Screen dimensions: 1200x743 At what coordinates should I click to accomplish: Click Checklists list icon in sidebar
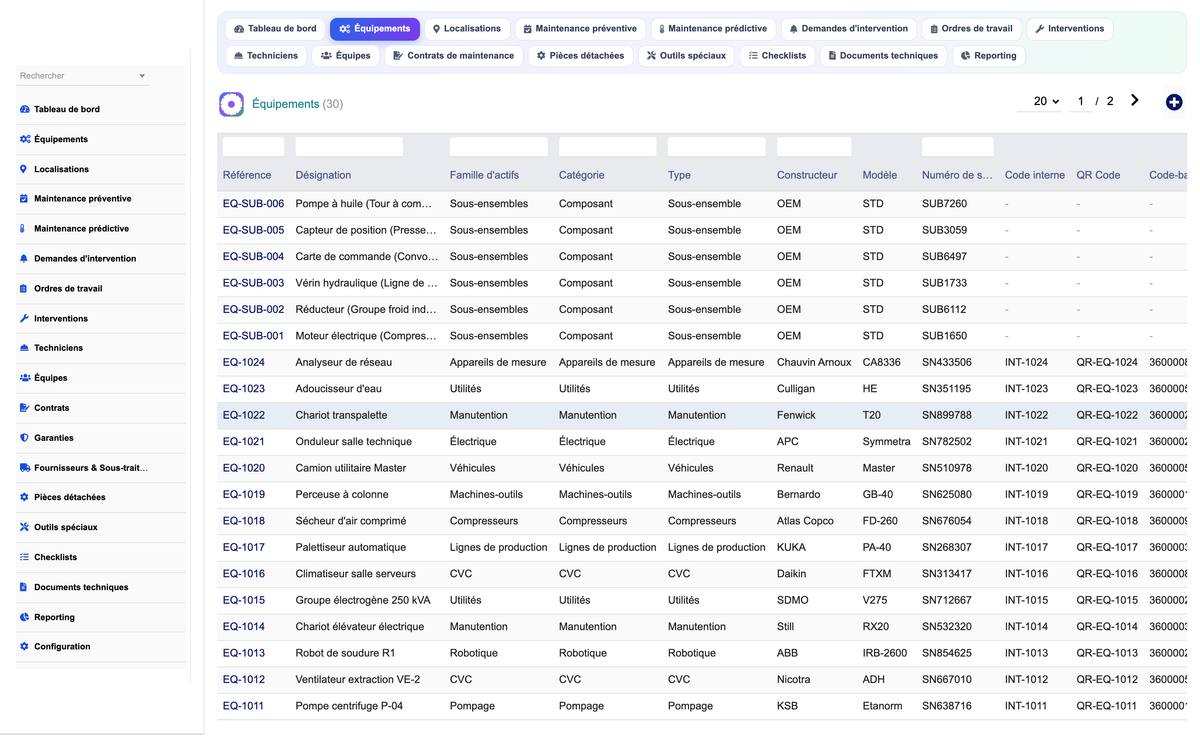click(24, 557)
